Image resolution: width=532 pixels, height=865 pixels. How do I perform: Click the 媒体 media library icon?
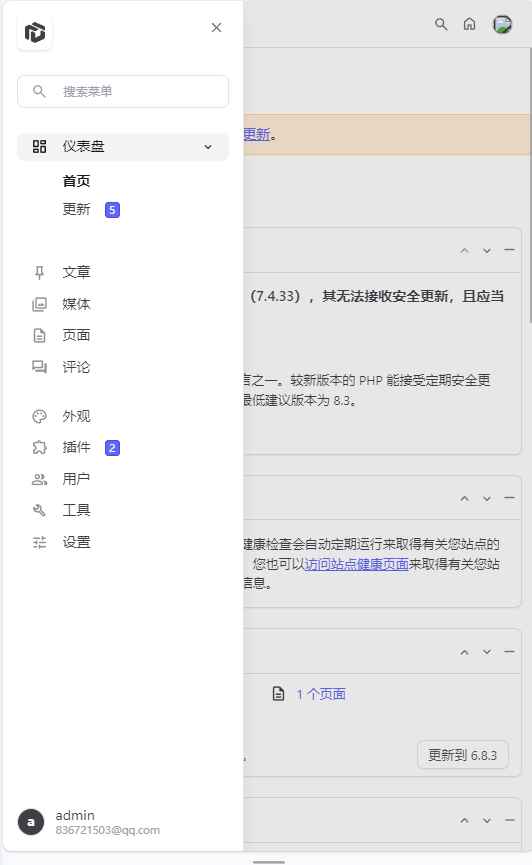pyautogui.click(x=39, y=304)
